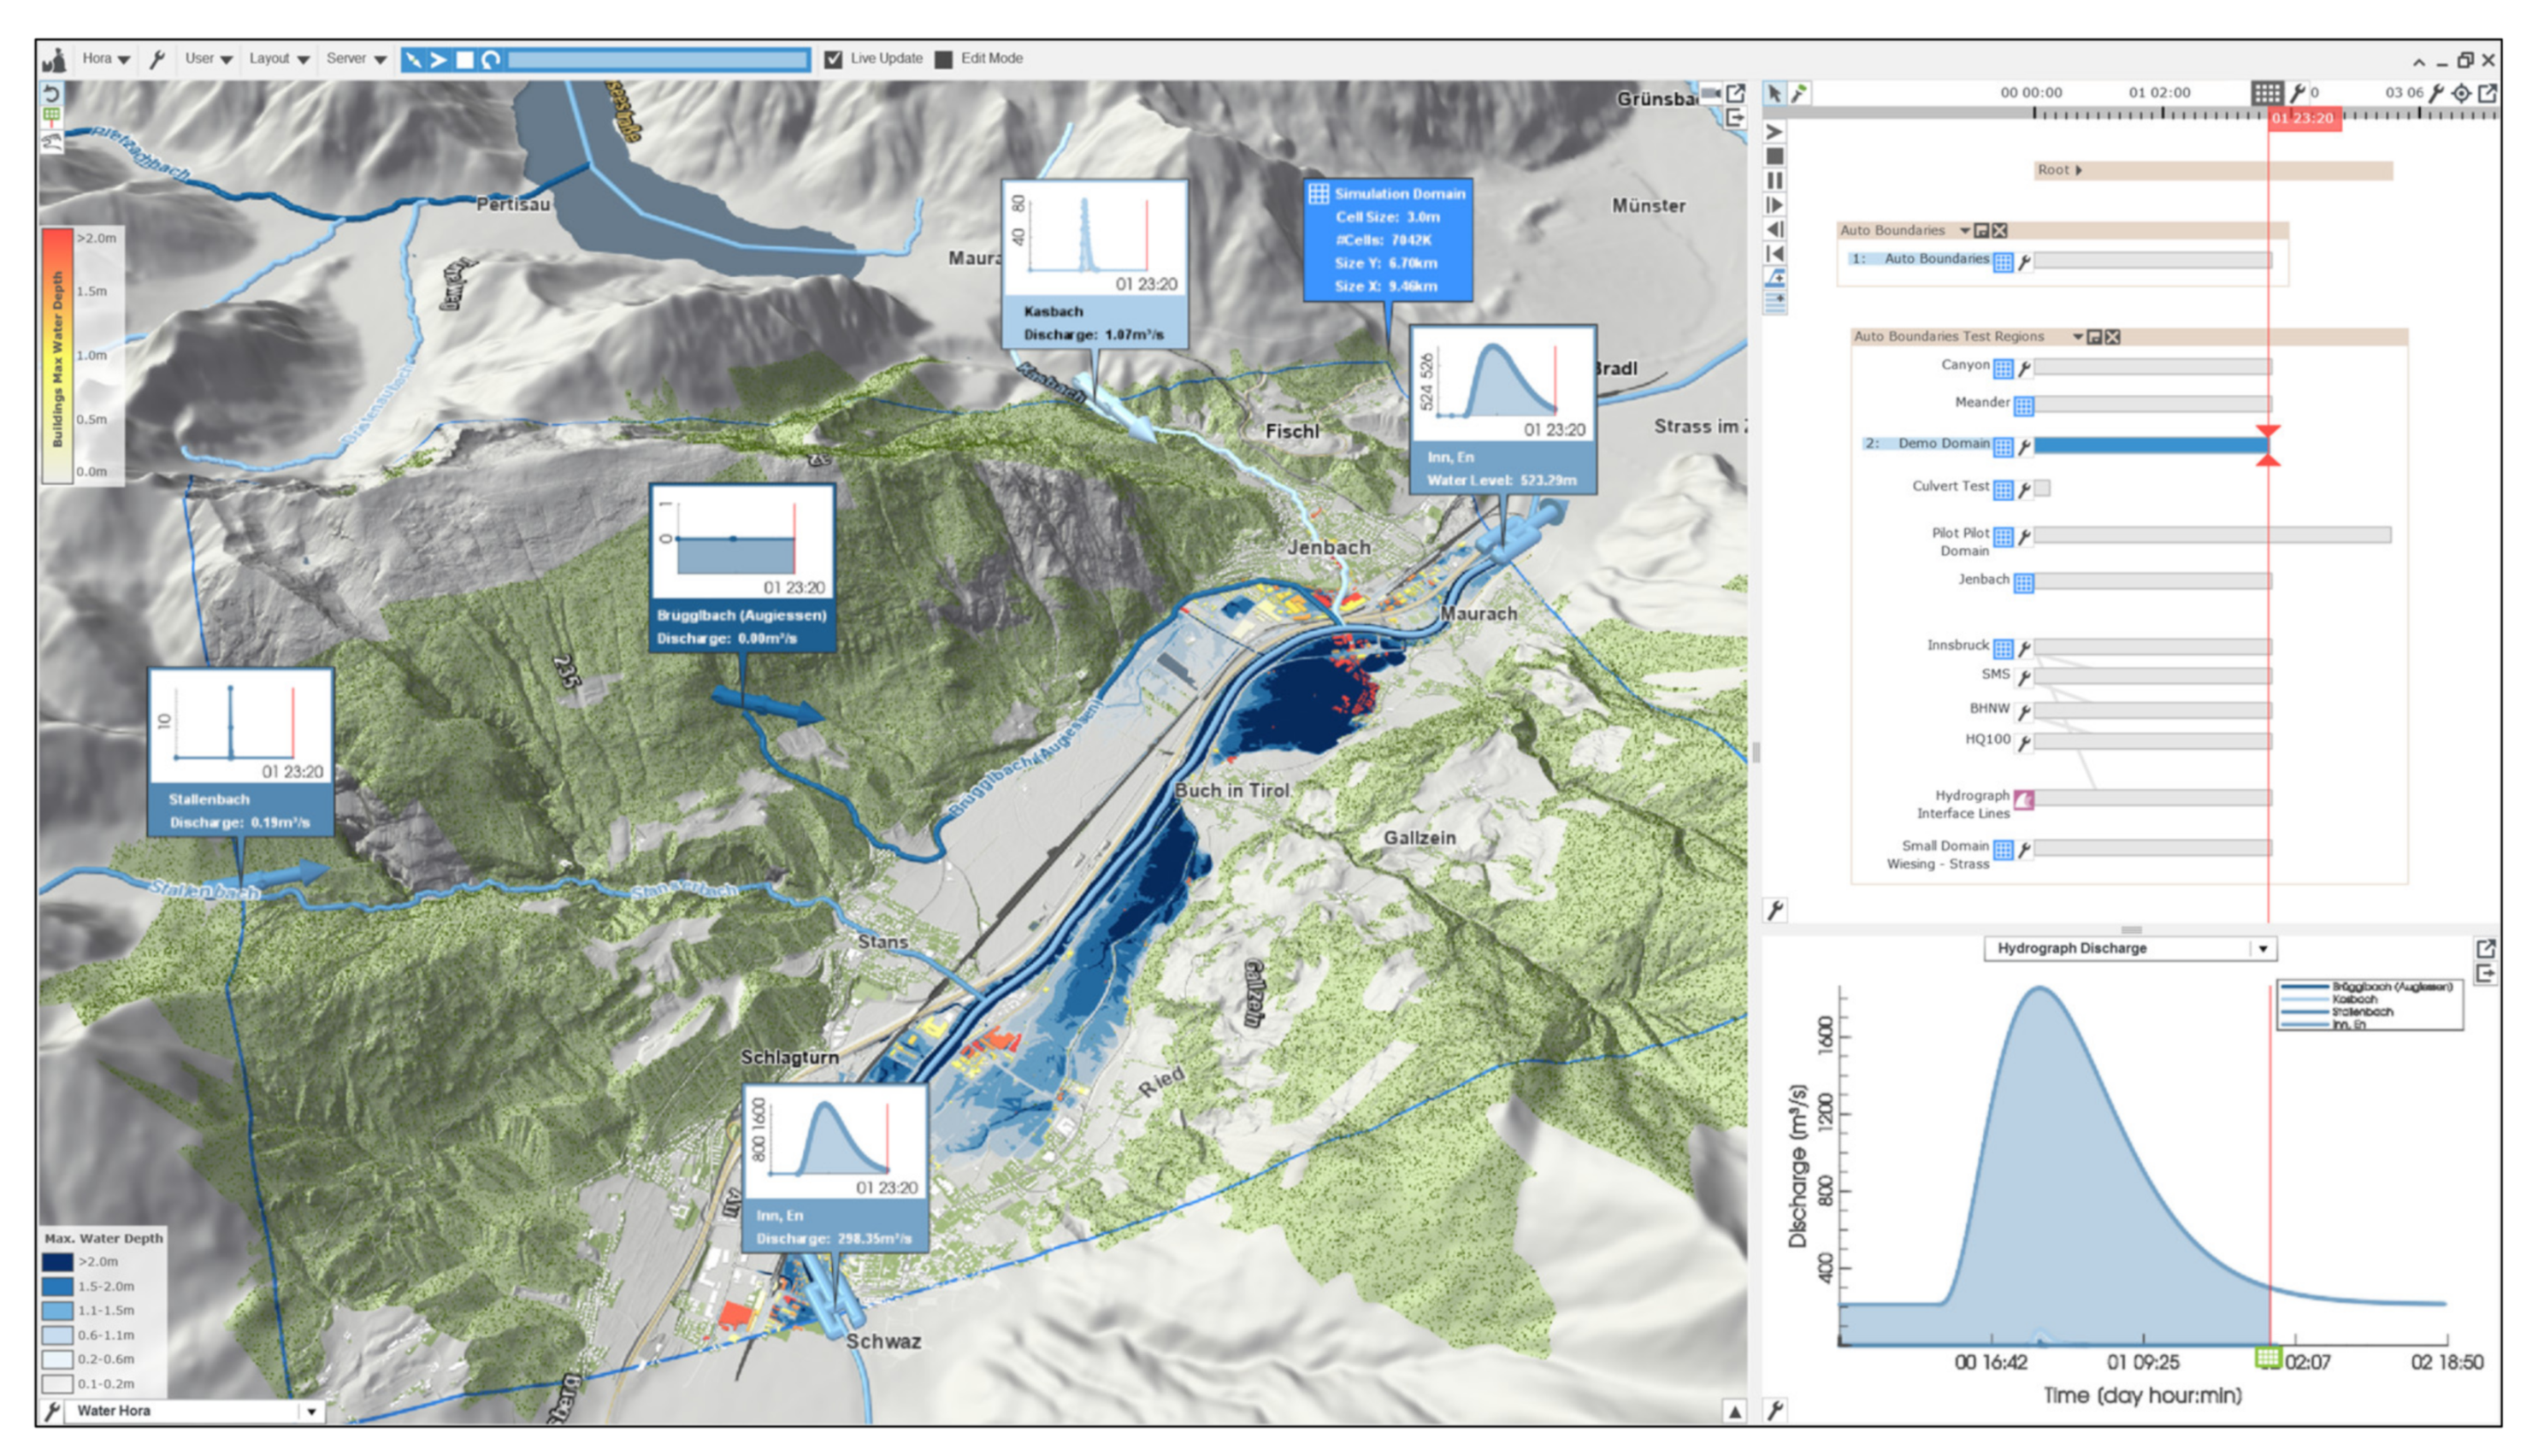Expand the Root arrow in the timeline
The image size is (2544, 1456).
coord(2079,170)
